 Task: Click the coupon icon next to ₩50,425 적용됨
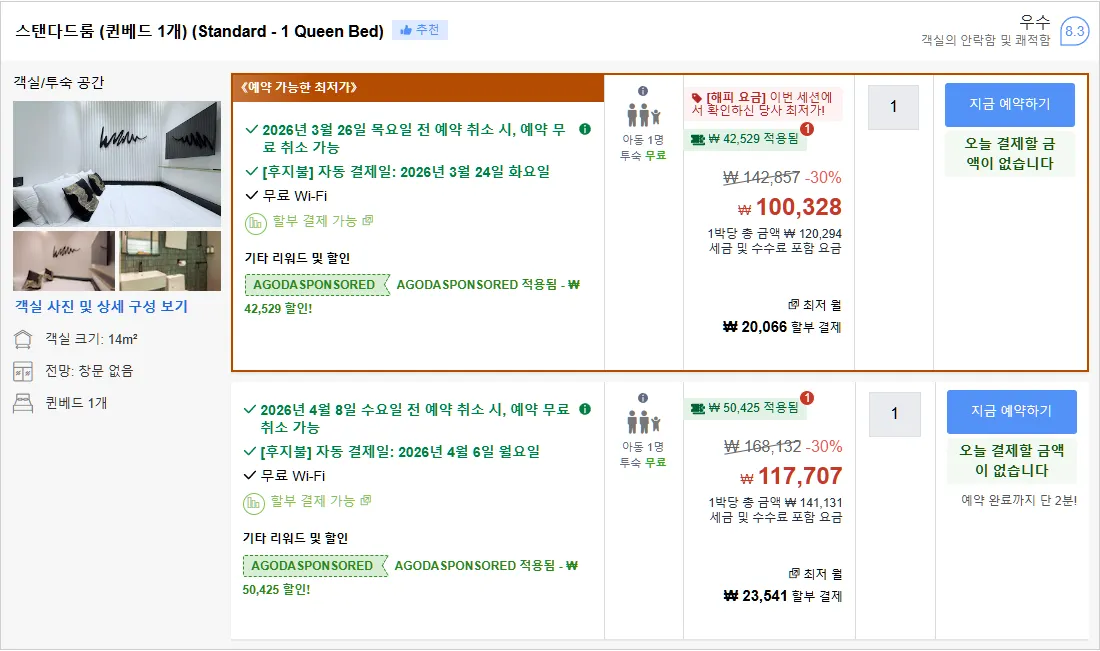(x=697, y=408)
